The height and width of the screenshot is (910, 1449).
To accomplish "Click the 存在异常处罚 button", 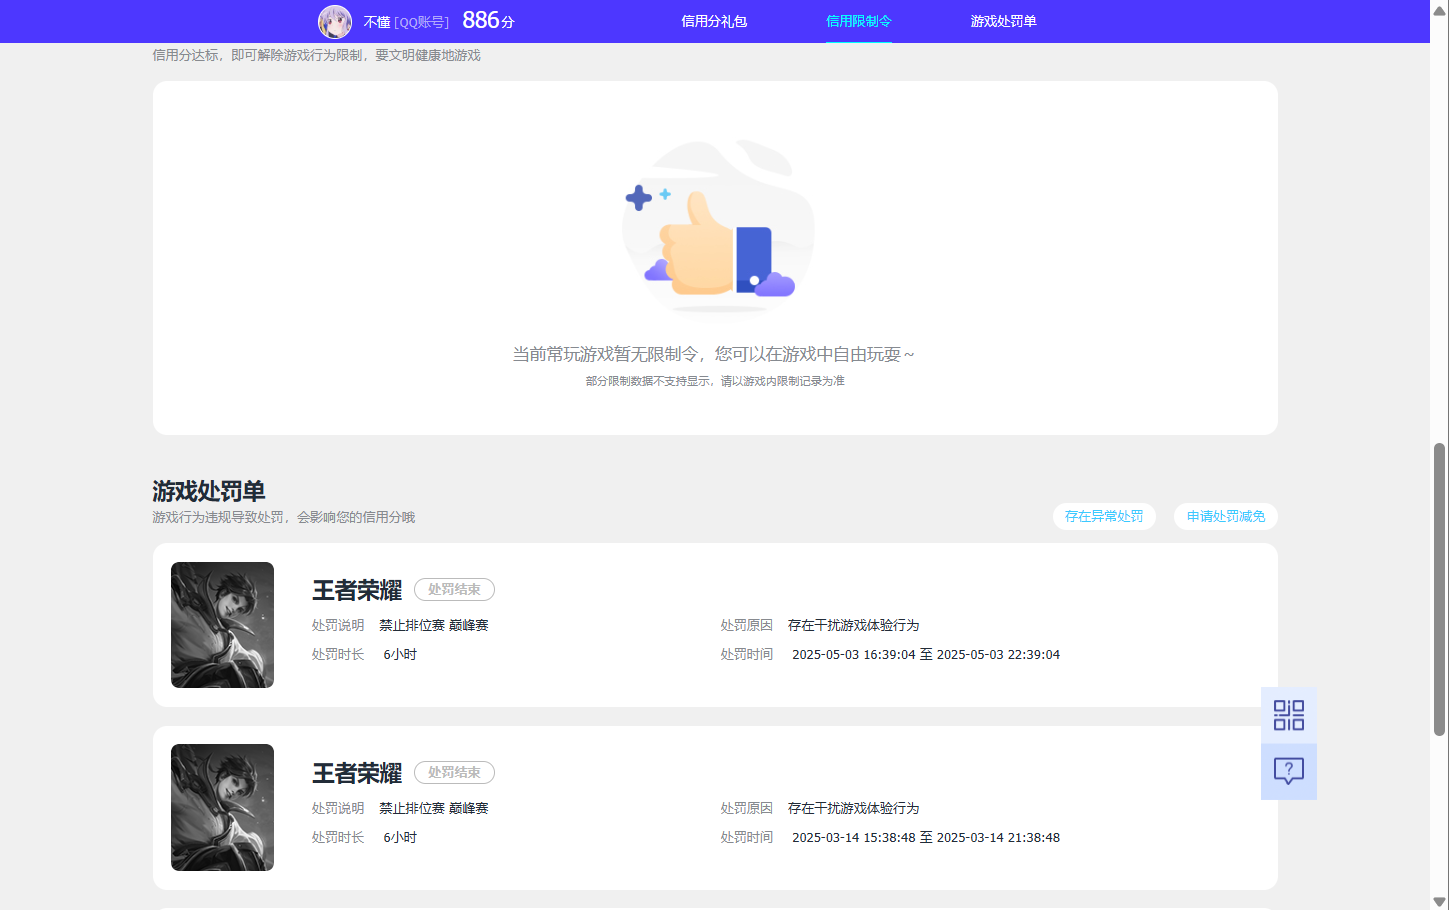I will (x=1104, y=516).
